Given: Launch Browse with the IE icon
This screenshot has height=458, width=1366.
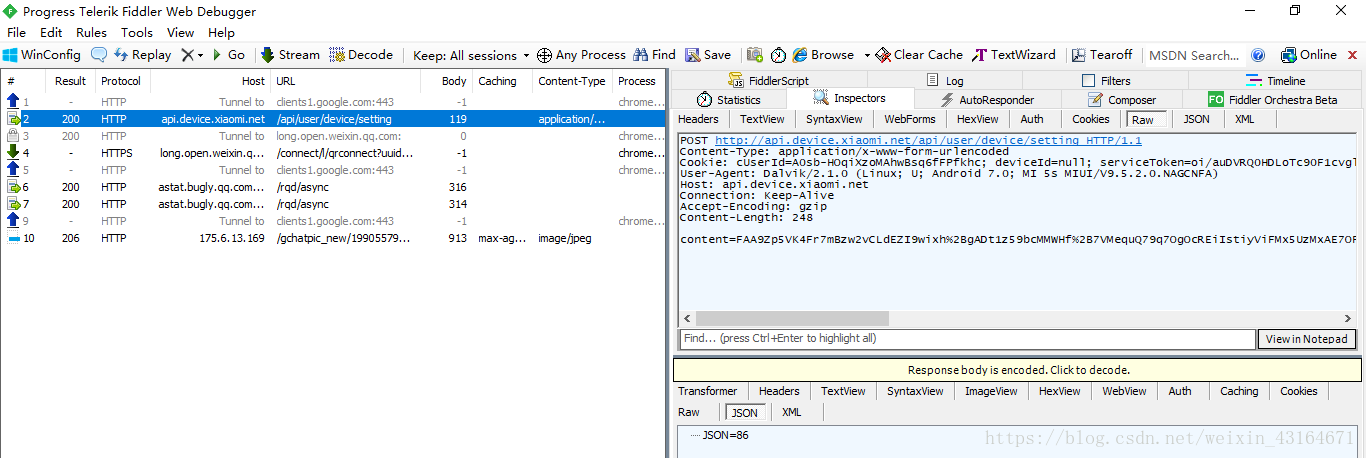Looking at the screenshot, I should [823, 55].
